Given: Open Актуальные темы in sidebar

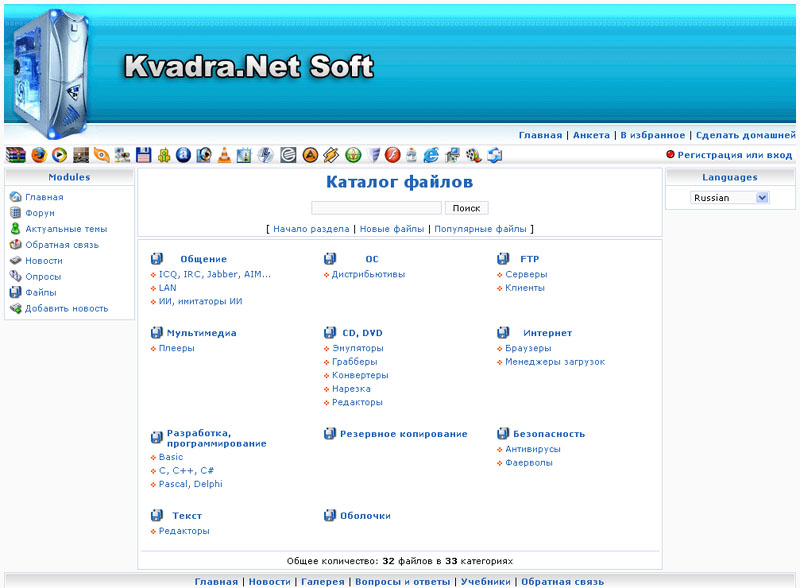Looking at the screenshot, I should (x=66, y=229).
